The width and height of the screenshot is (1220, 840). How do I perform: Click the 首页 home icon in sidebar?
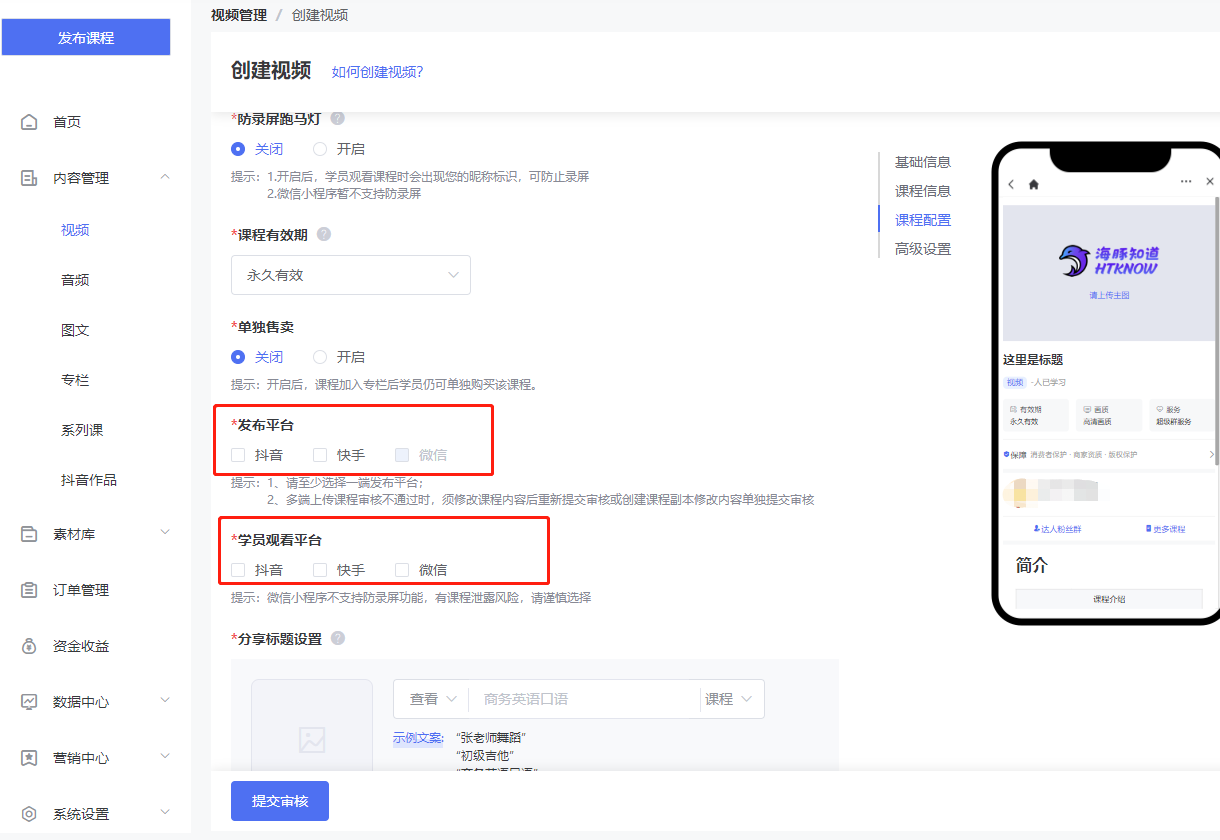[x=29, y=122]
